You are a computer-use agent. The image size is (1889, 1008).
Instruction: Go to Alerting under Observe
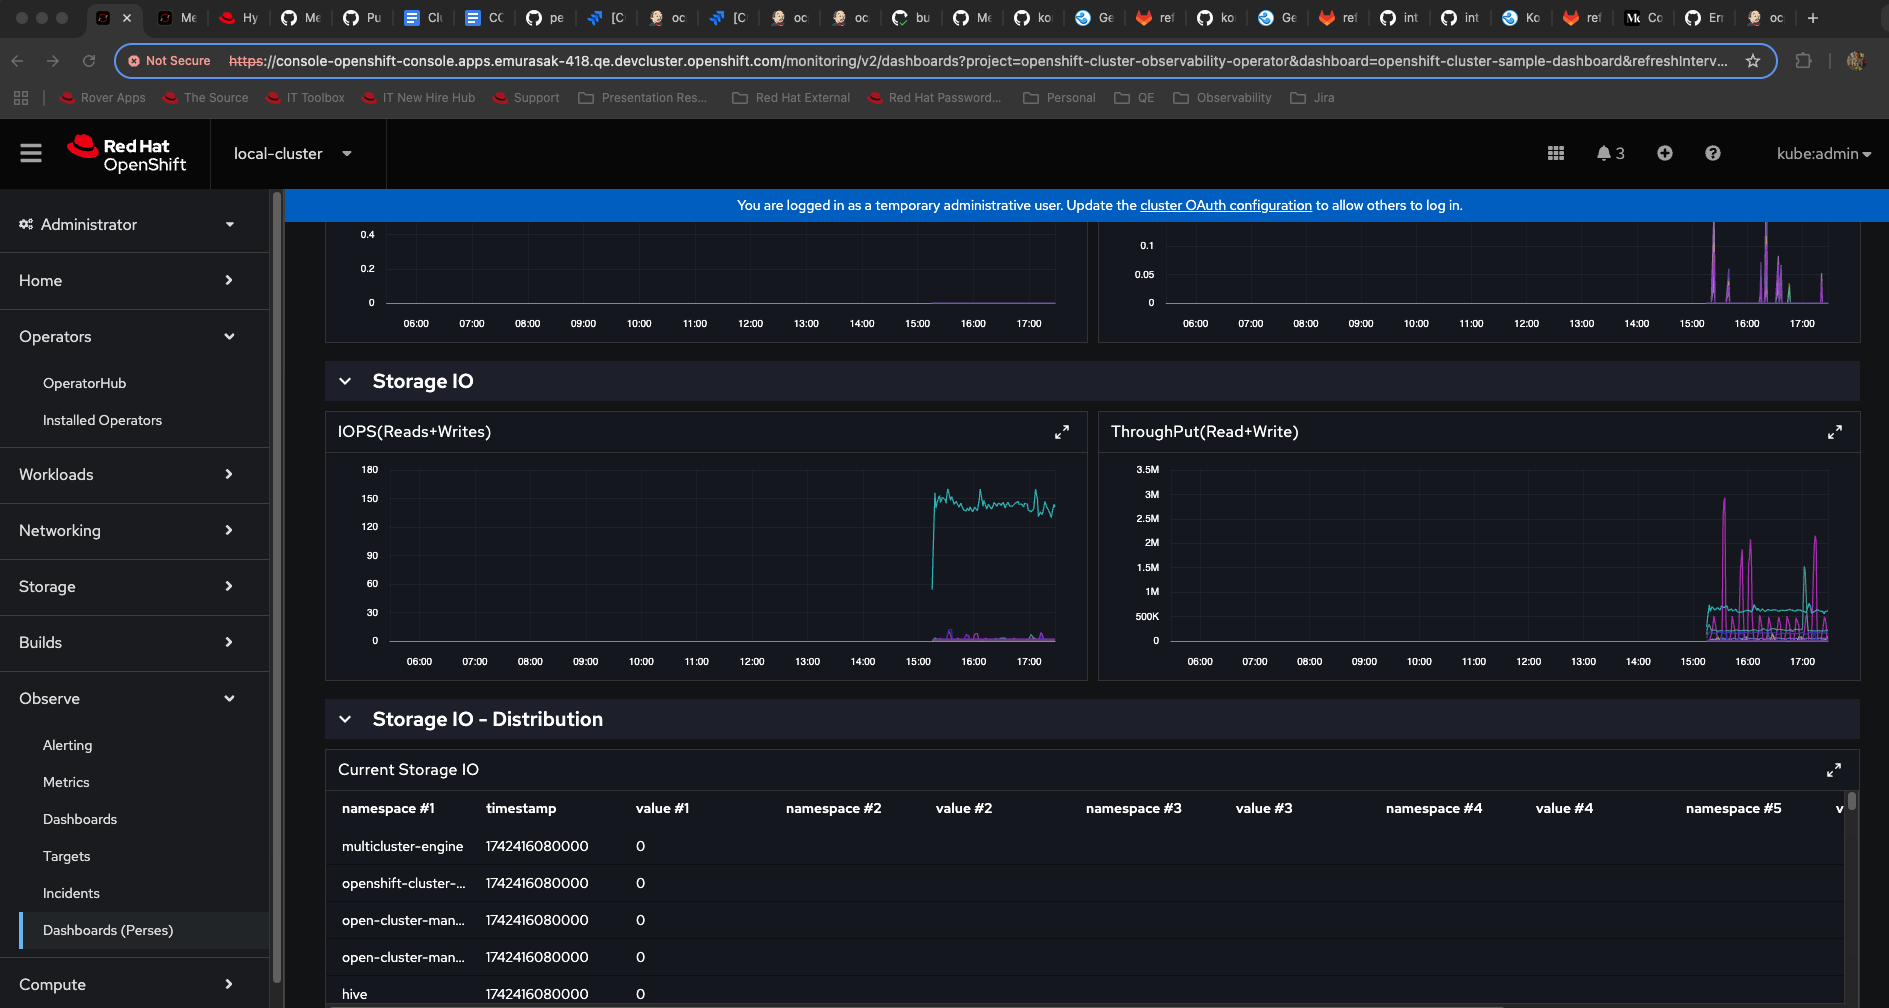tap(67, 746)
